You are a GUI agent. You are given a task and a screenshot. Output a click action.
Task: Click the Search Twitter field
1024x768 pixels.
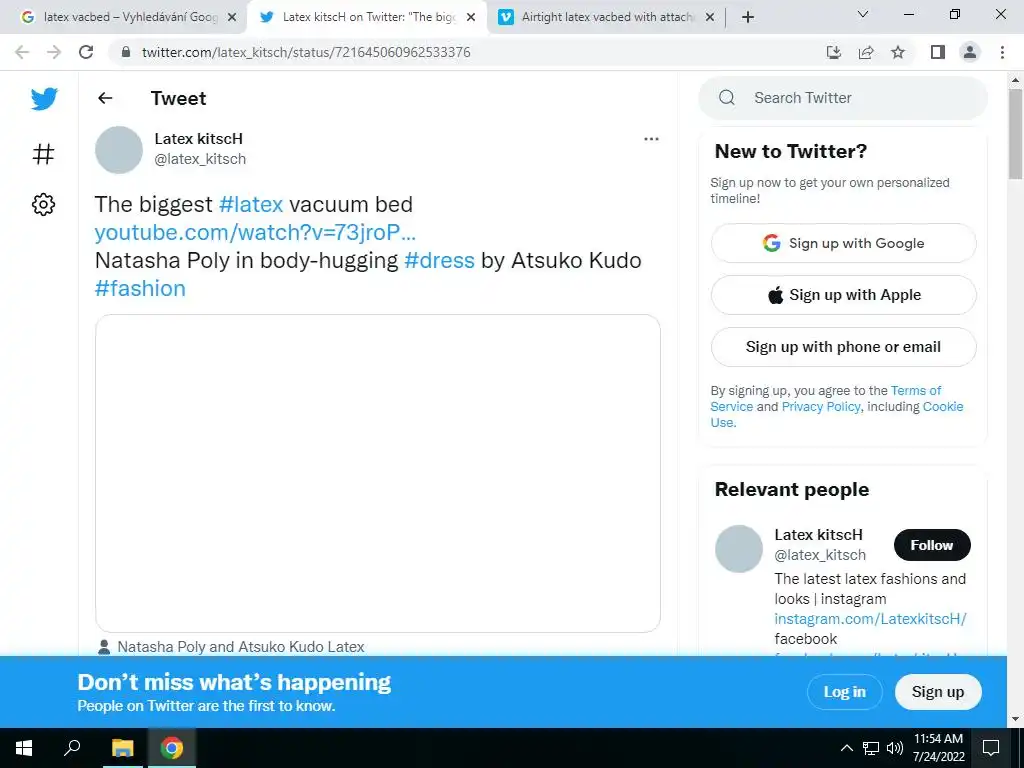tap(842, 98)
